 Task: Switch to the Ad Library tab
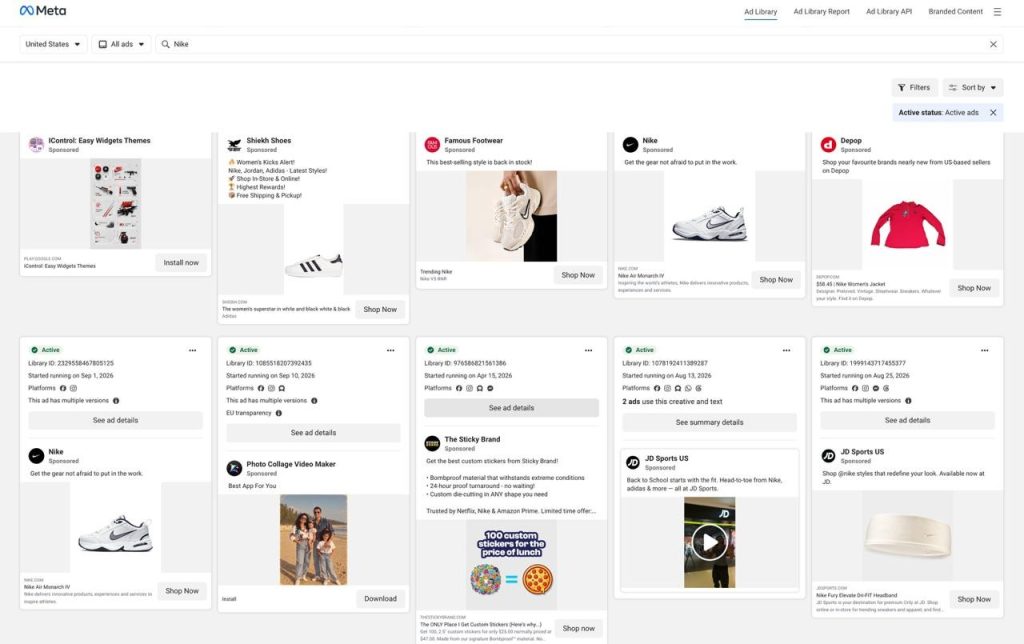pyautogui.click(x=760, y=12)
